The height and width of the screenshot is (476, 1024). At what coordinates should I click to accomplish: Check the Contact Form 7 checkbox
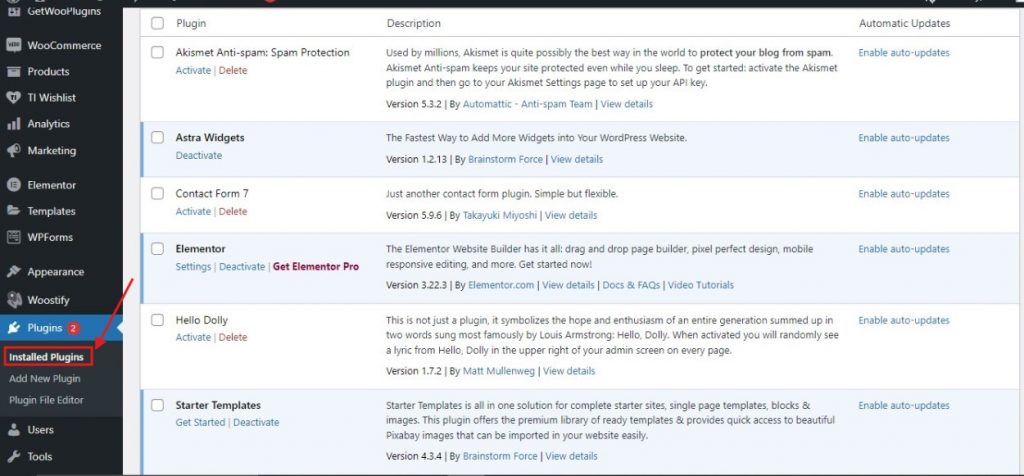157,193
